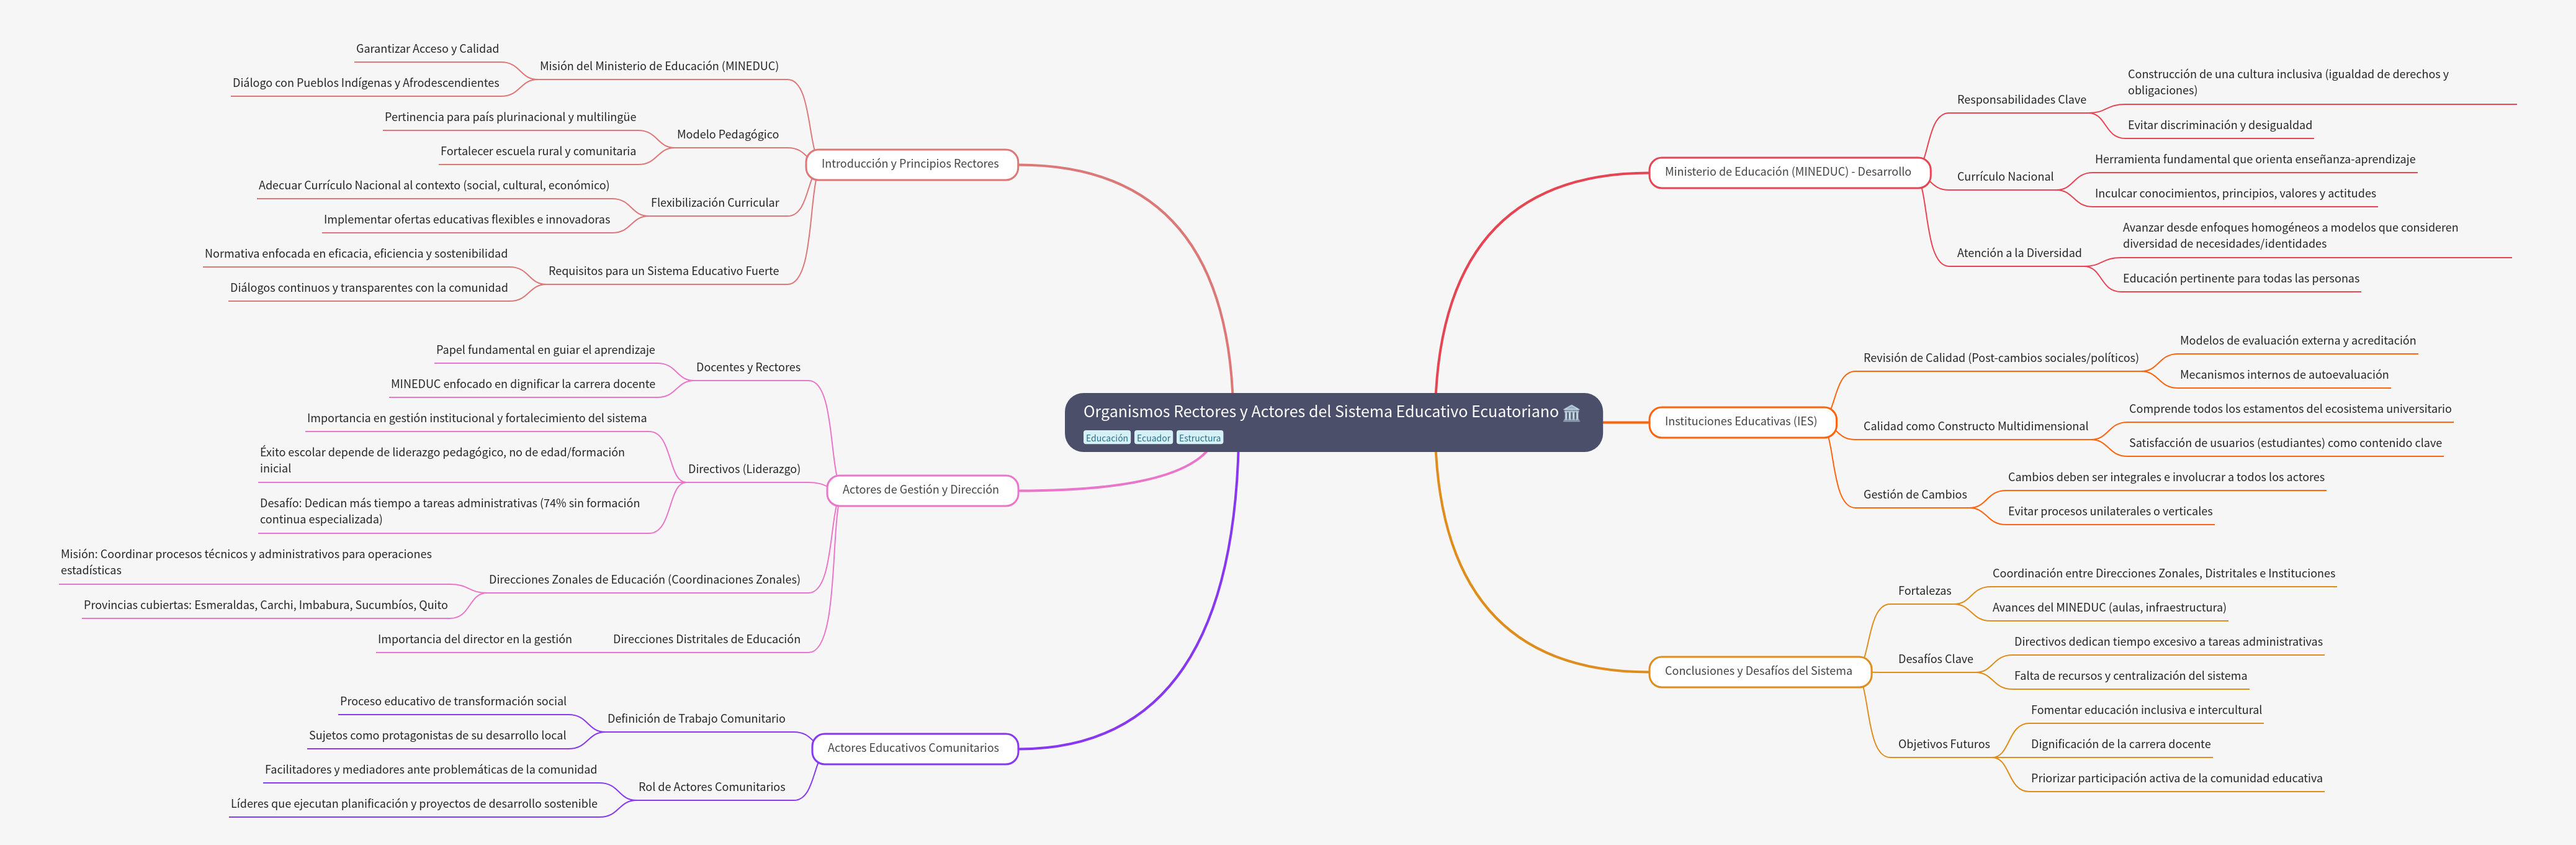Click Rol de Actores Comunitarios branch
Viewport: 2576px width, 845px height.
(x=711, y=787)
